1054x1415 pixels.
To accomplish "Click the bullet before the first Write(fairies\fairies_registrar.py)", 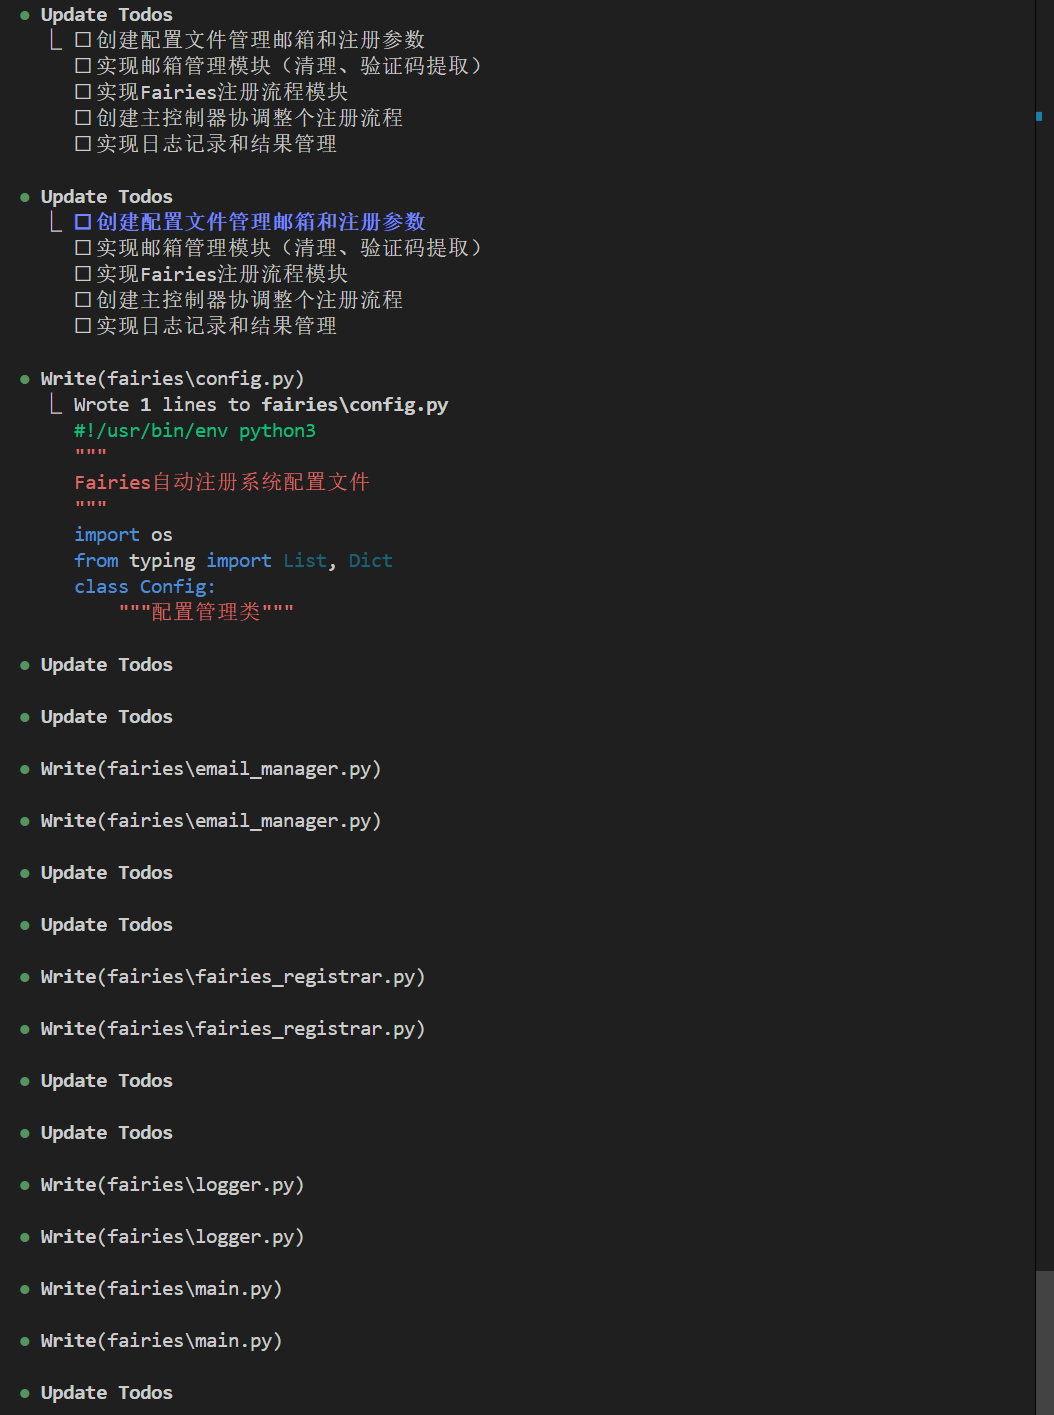I will click(24, 978).
